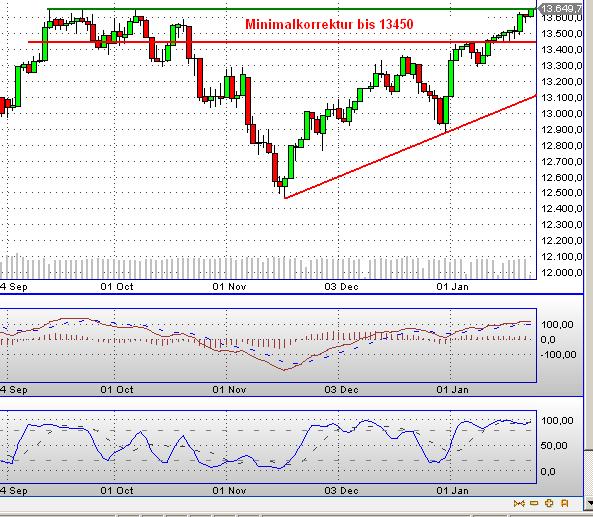Click '03 Dec' on the MACD panel axis

[x=342, y=390]
